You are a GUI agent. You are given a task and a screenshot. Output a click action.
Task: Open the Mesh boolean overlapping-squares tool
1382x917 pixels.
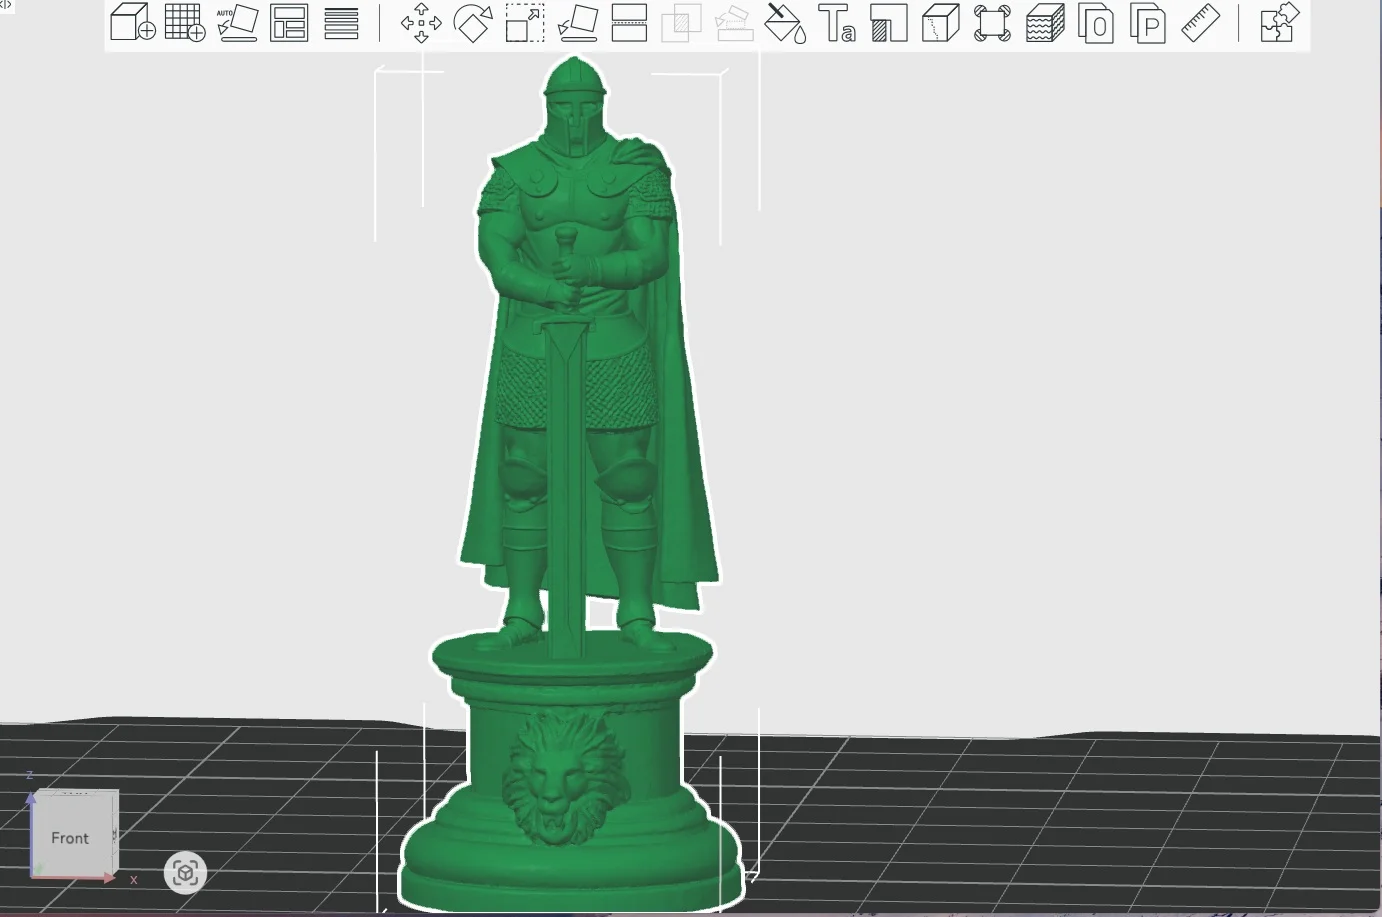click(681, 22)
